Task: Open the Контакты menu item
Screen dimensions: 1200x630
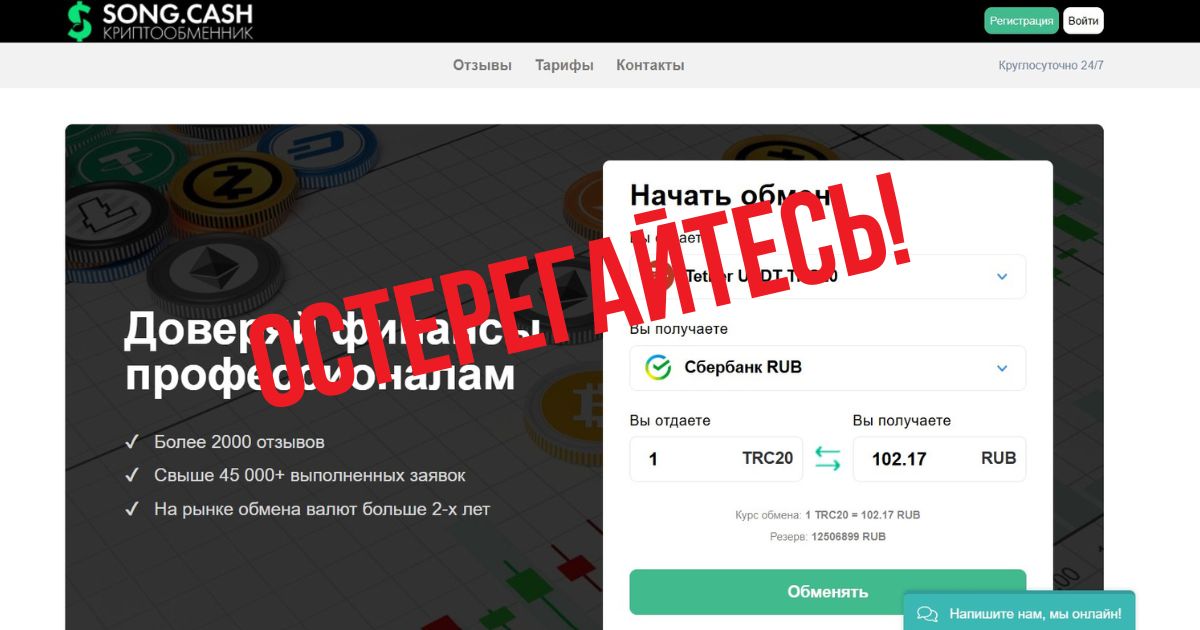Action: click(650, 65)
